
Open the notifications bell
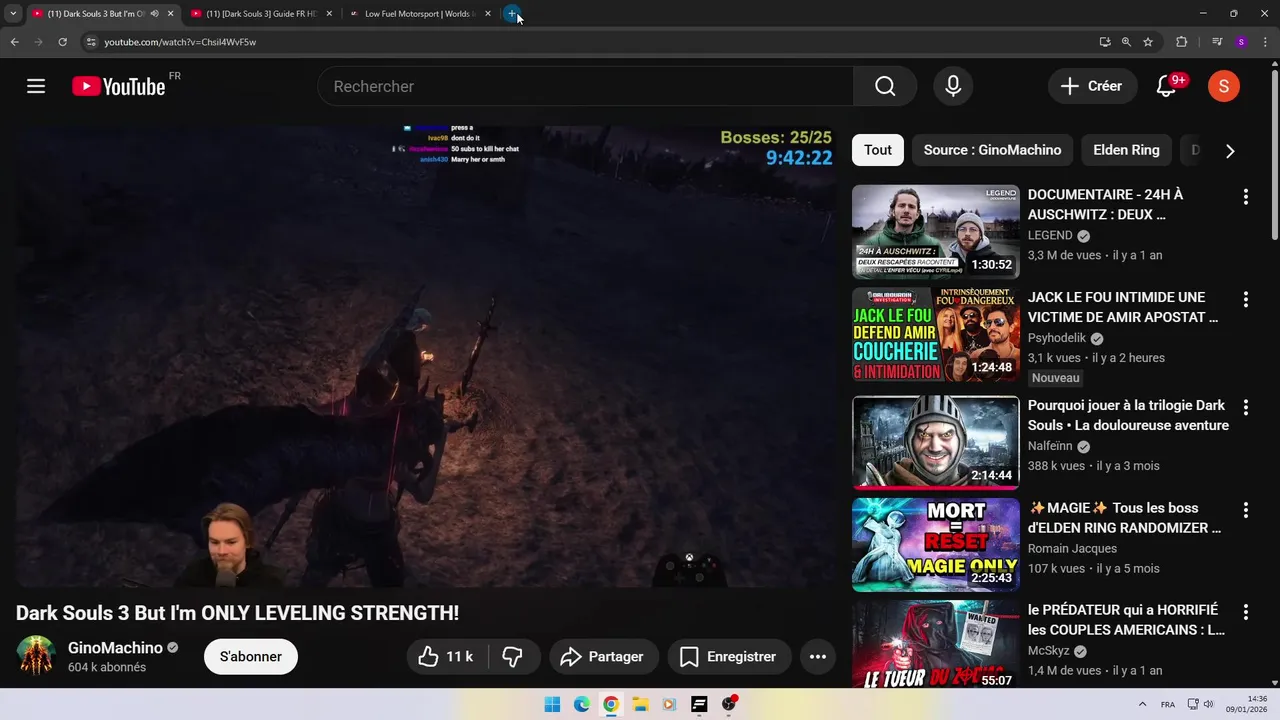[1166, 86]
